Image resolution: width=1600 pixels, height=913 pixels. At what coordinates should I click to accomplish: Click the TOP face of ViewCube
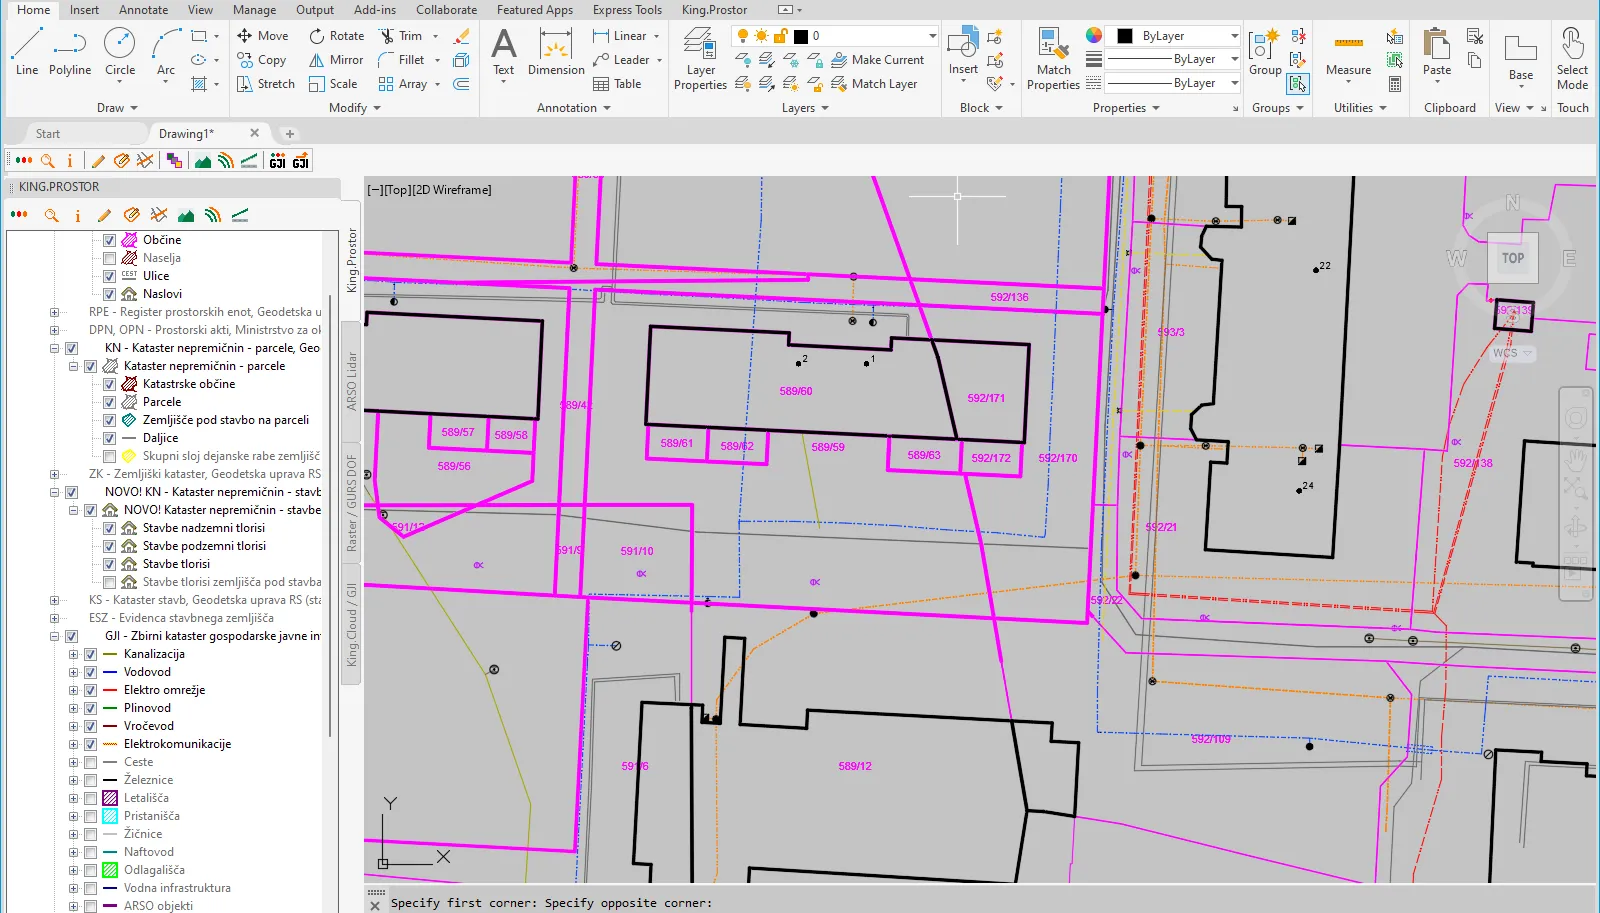(1512, 258)
